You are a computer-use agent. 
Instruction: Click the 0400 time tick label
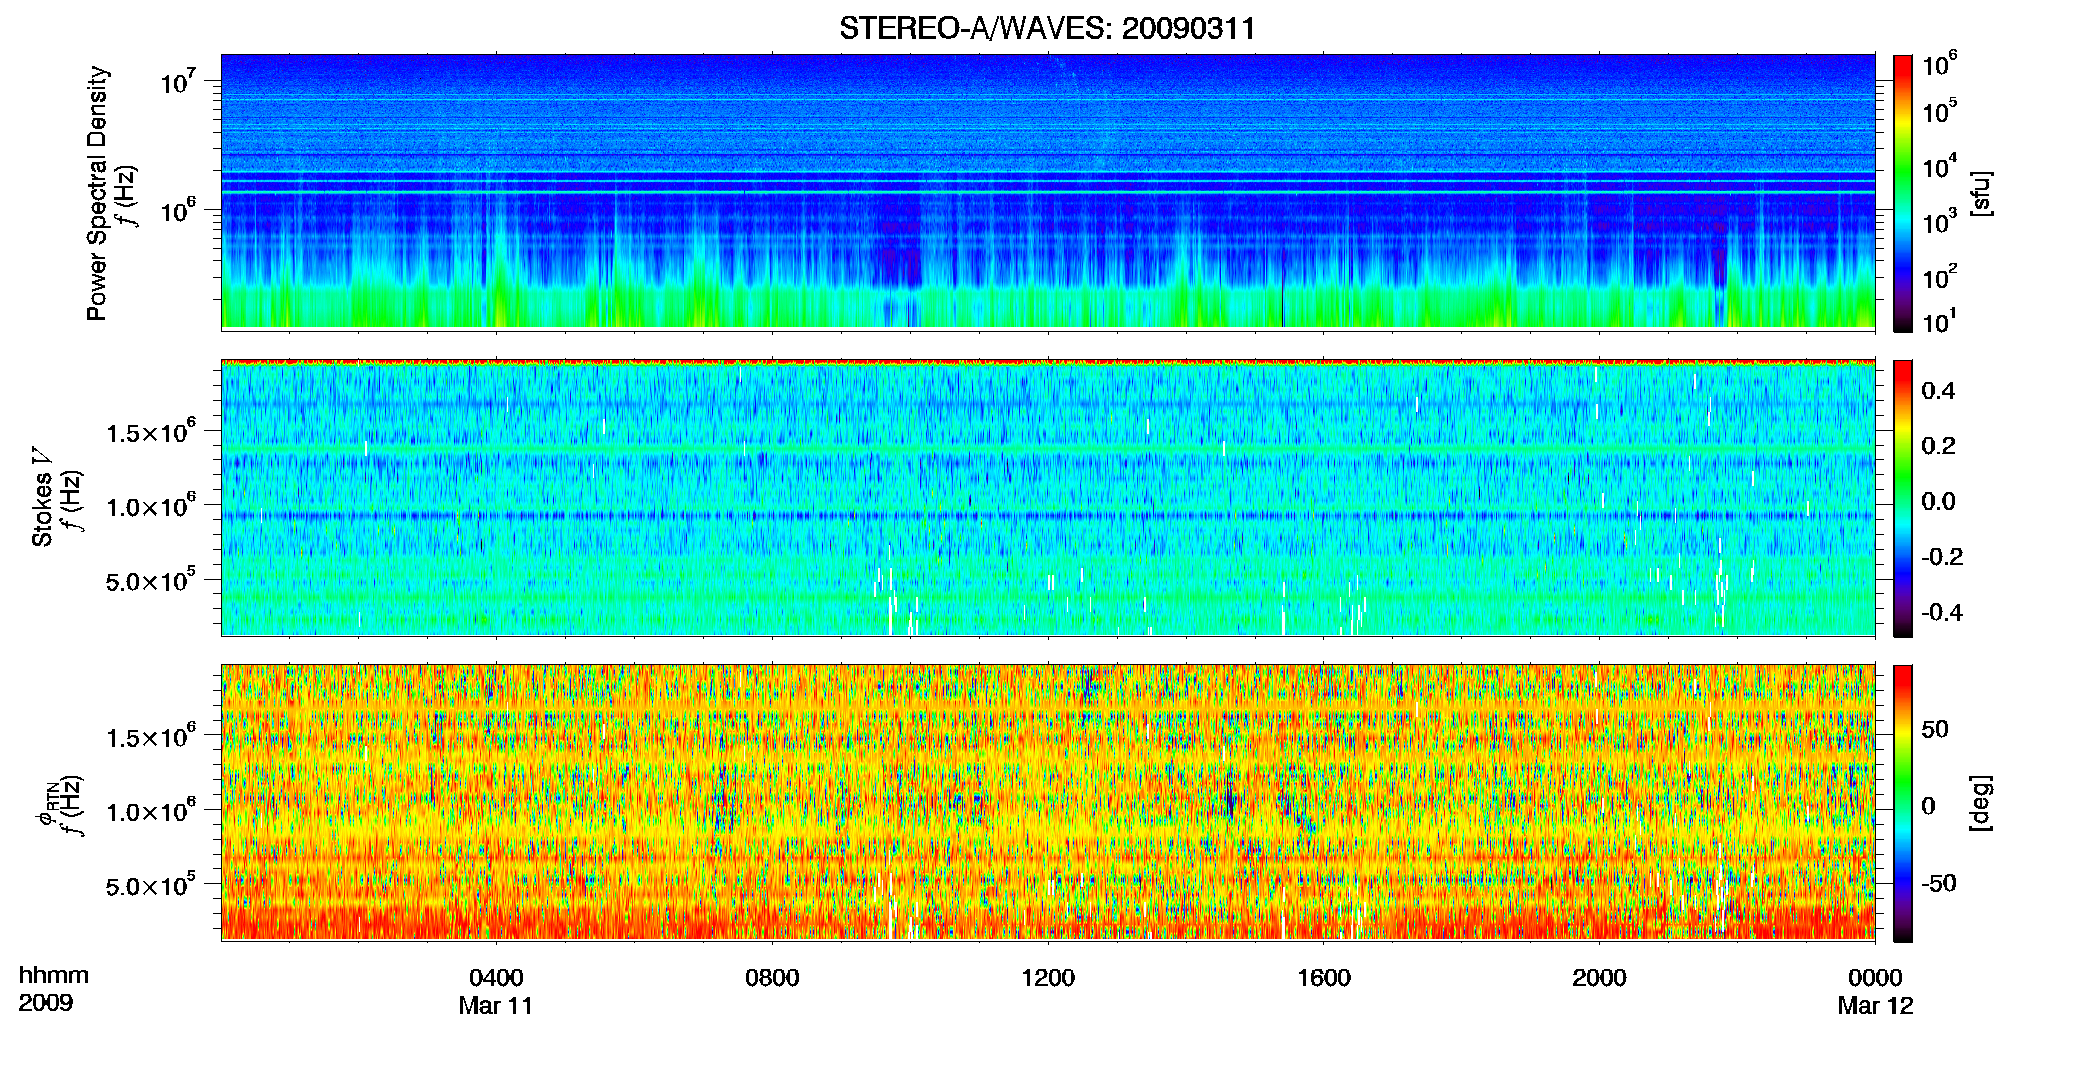(x=496, y=978)
